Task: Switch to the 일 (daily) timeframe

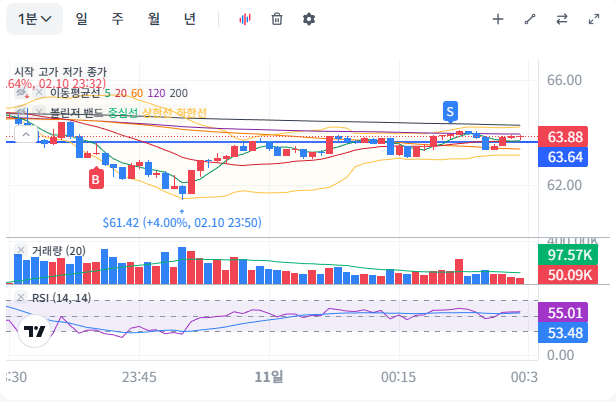Action: click(80, 19)
